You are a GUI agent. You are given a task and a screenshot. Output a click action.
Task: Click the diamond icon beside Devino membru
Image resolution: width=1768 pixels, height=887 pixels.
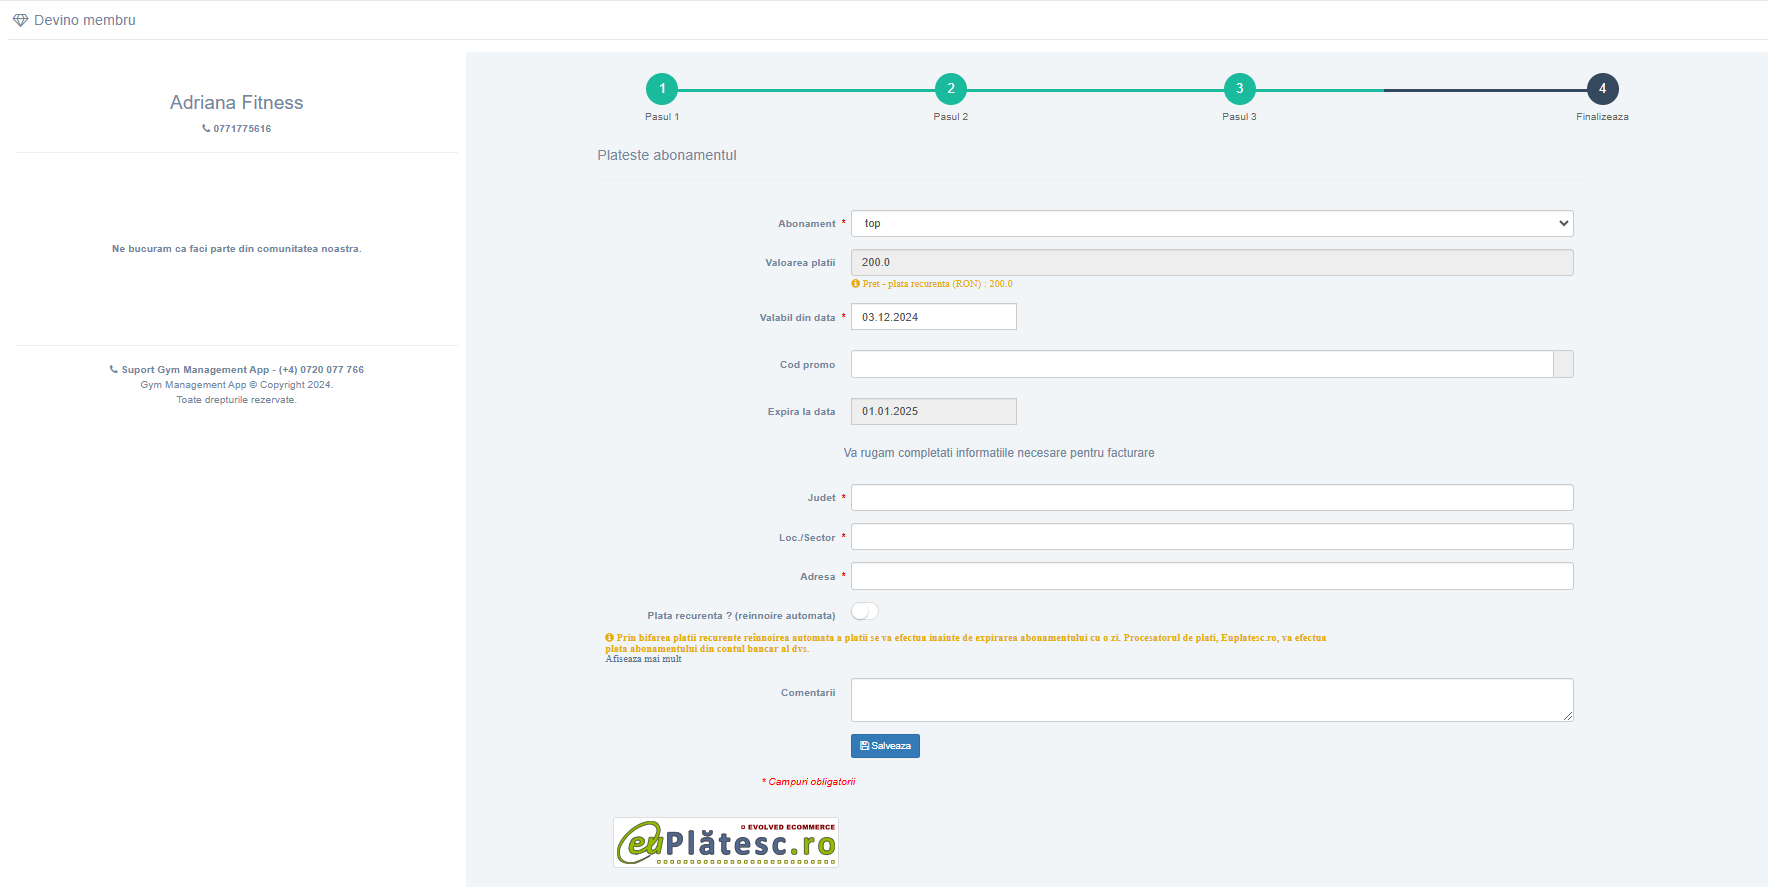[x=20, y=20]
